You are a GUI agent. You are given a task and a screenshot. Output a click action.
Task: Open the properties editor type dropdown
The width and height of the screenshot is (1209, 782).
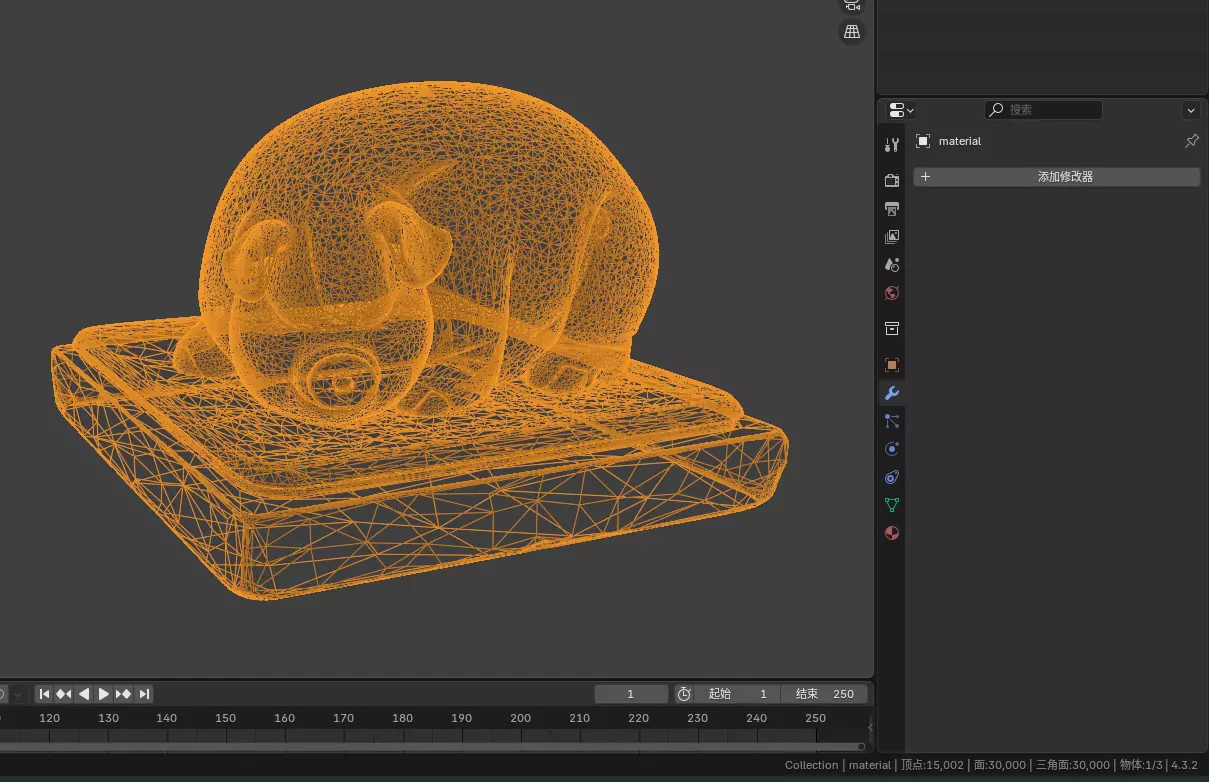901,110
